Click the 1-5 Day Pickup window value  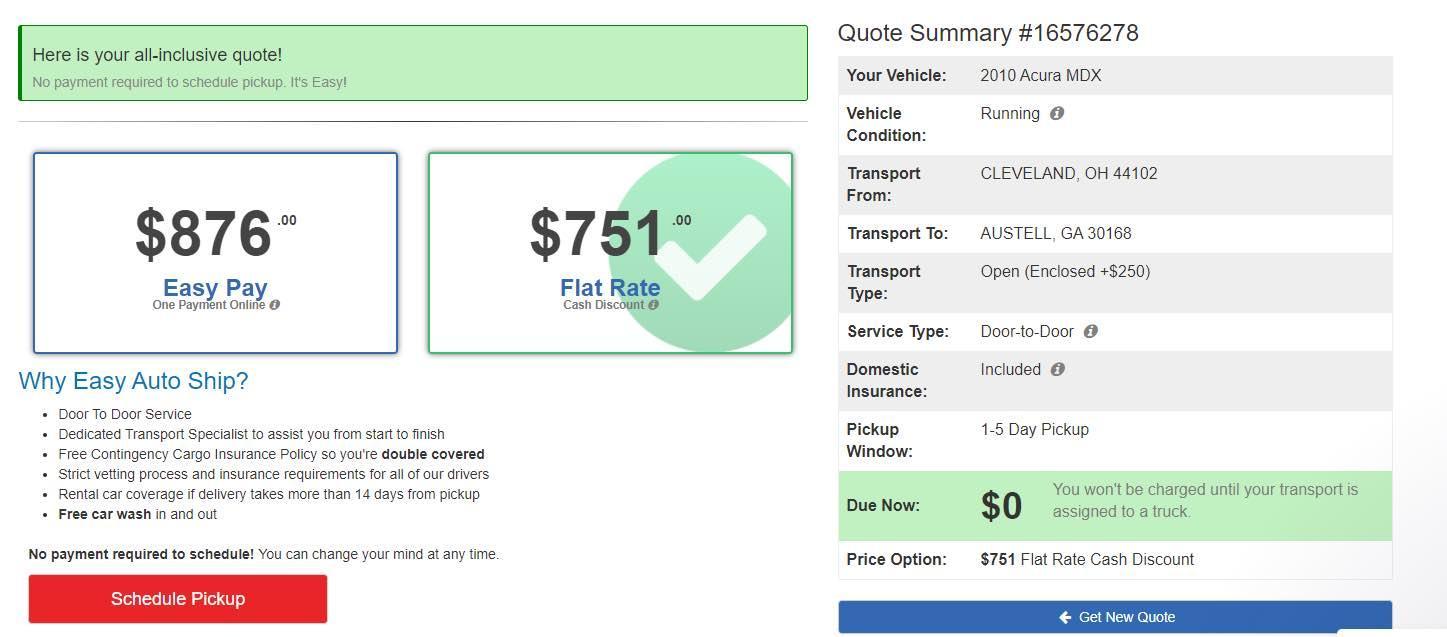click(x=1034, y=429)
